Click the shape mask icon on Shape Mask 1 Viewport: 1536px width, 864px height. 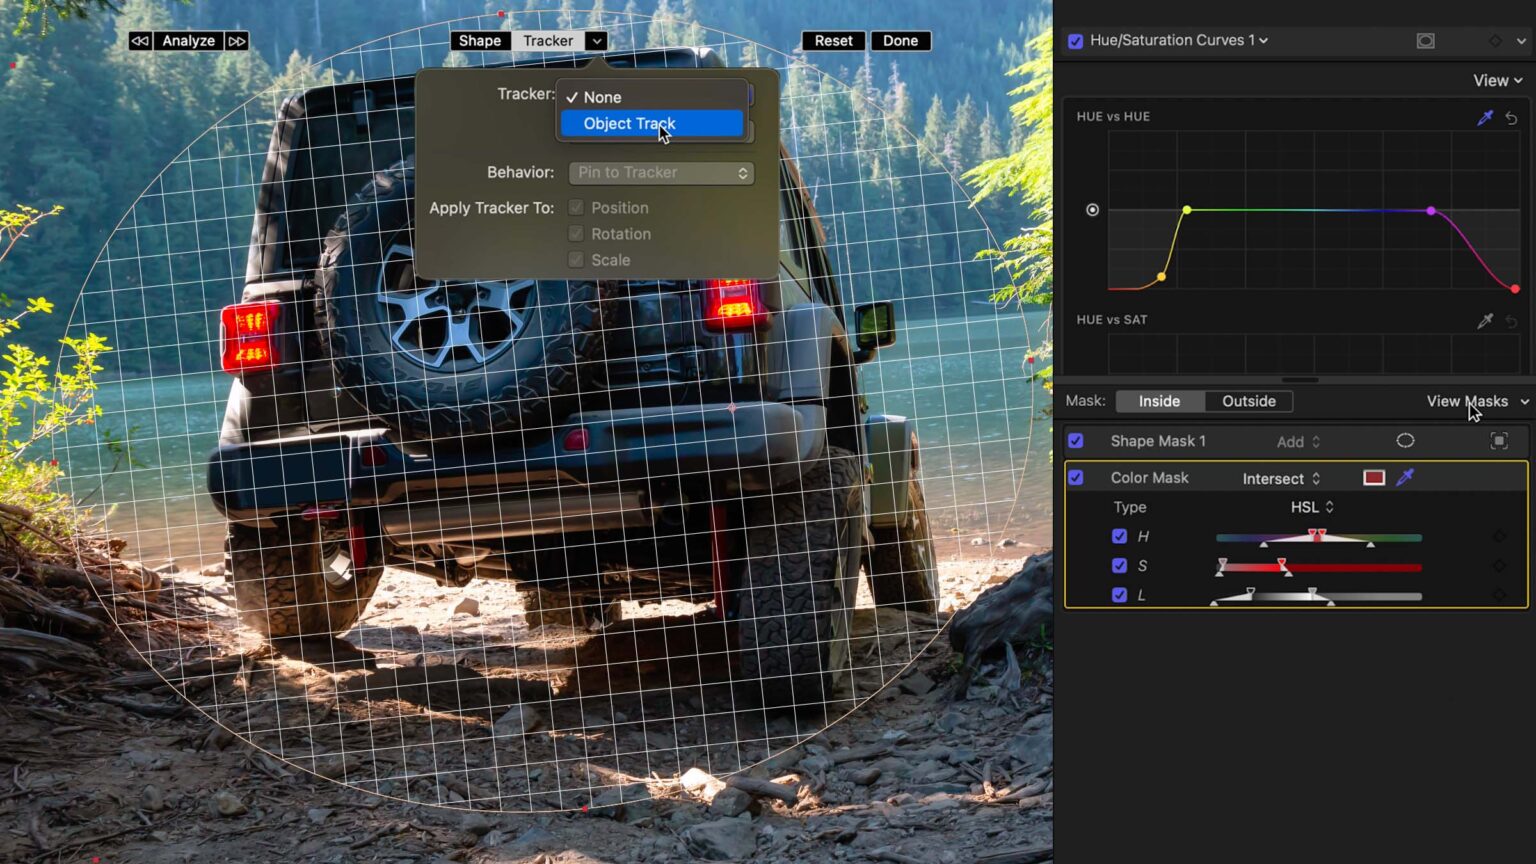[x=1405, y=440]
